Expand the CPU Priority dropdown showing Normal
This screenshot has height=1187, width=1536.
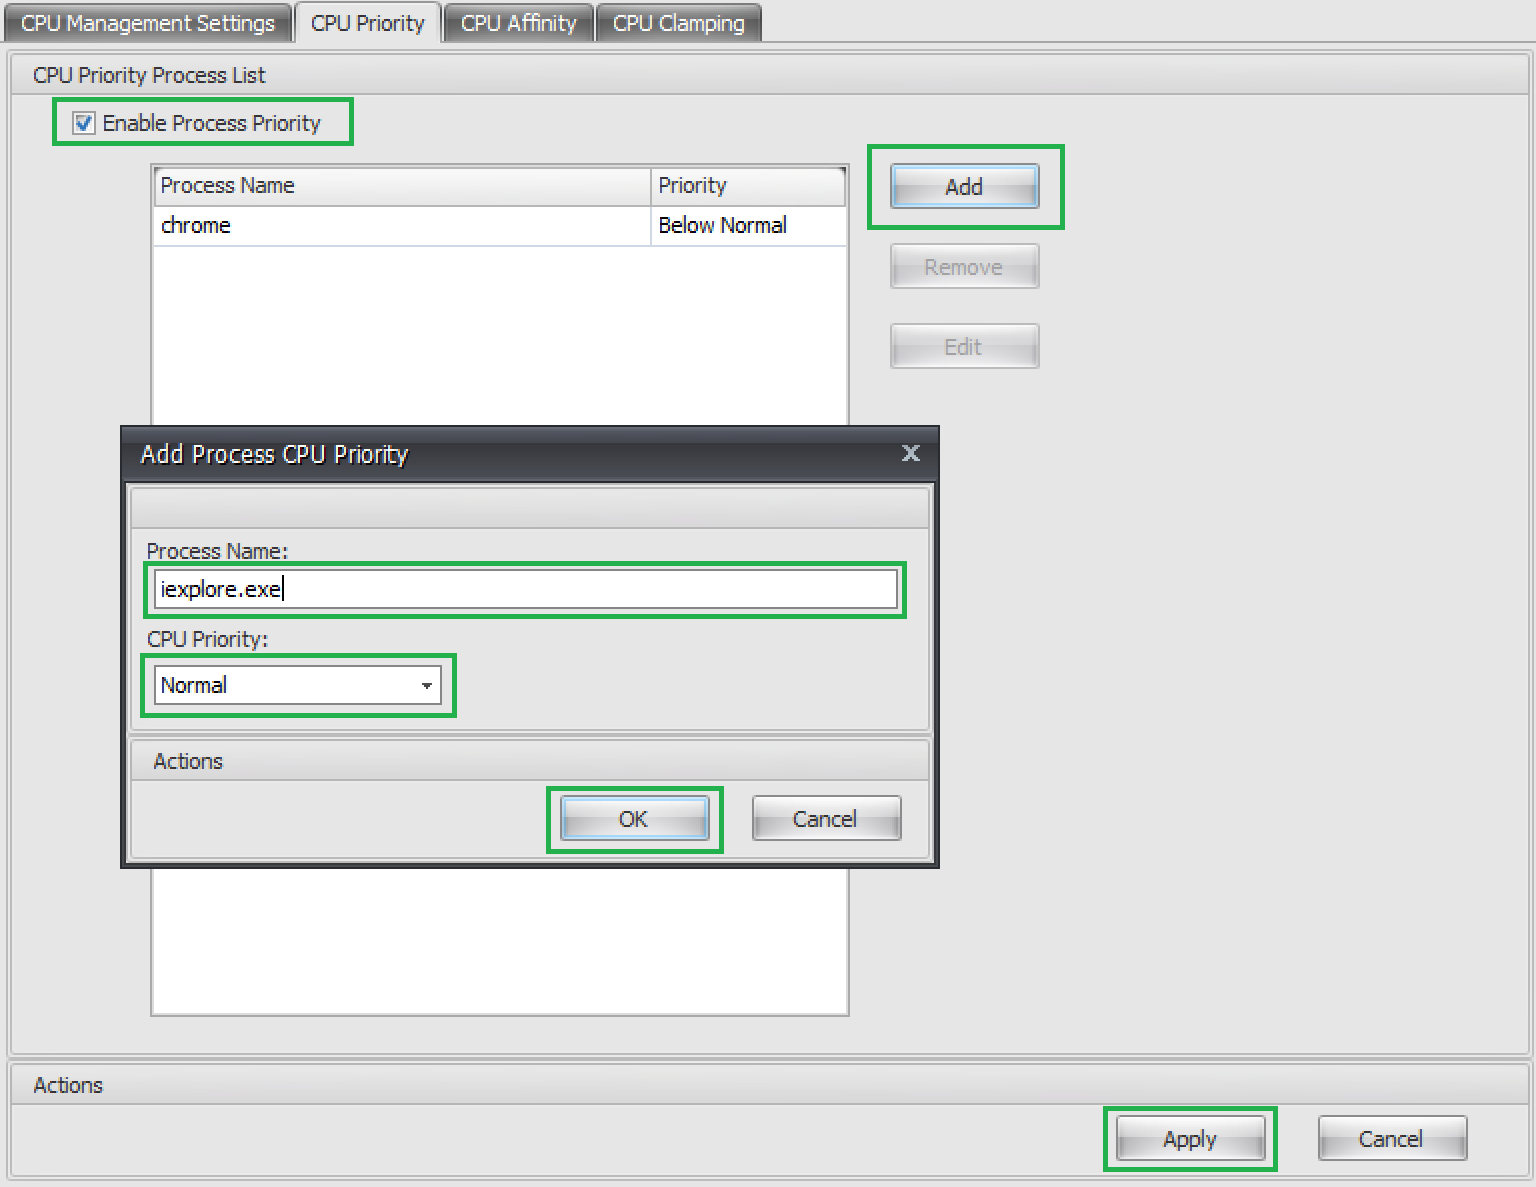click(x=298, y=685)
